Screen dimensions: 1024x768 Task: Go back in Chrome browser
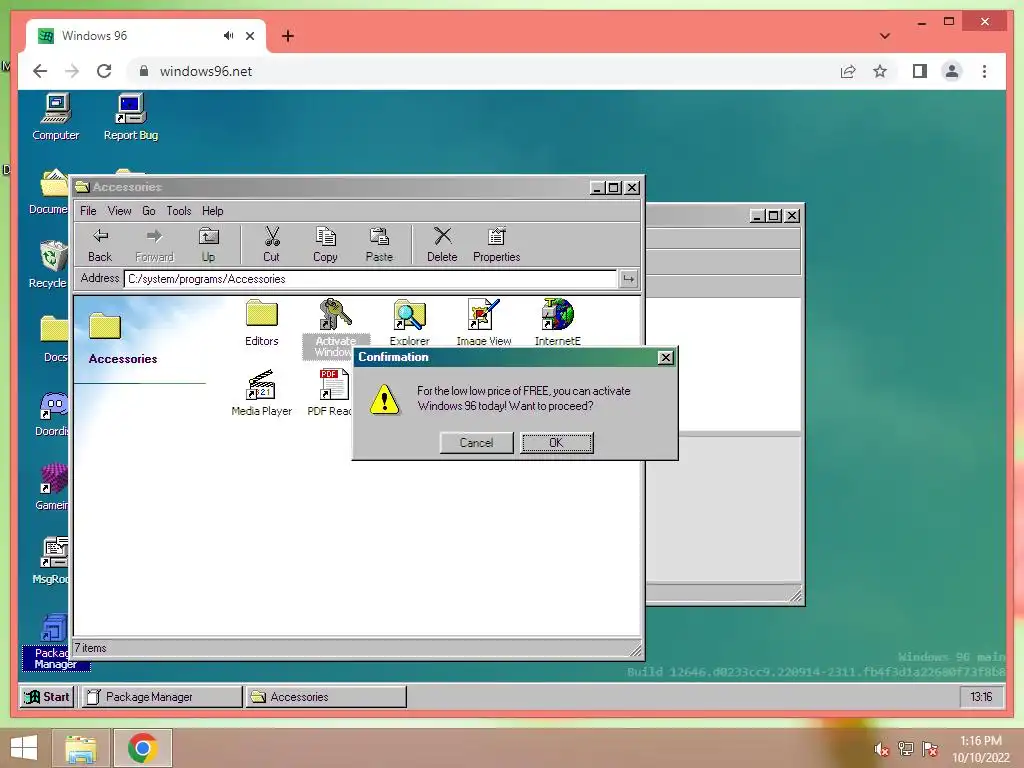pyautogui.click(x=40, y=71)
